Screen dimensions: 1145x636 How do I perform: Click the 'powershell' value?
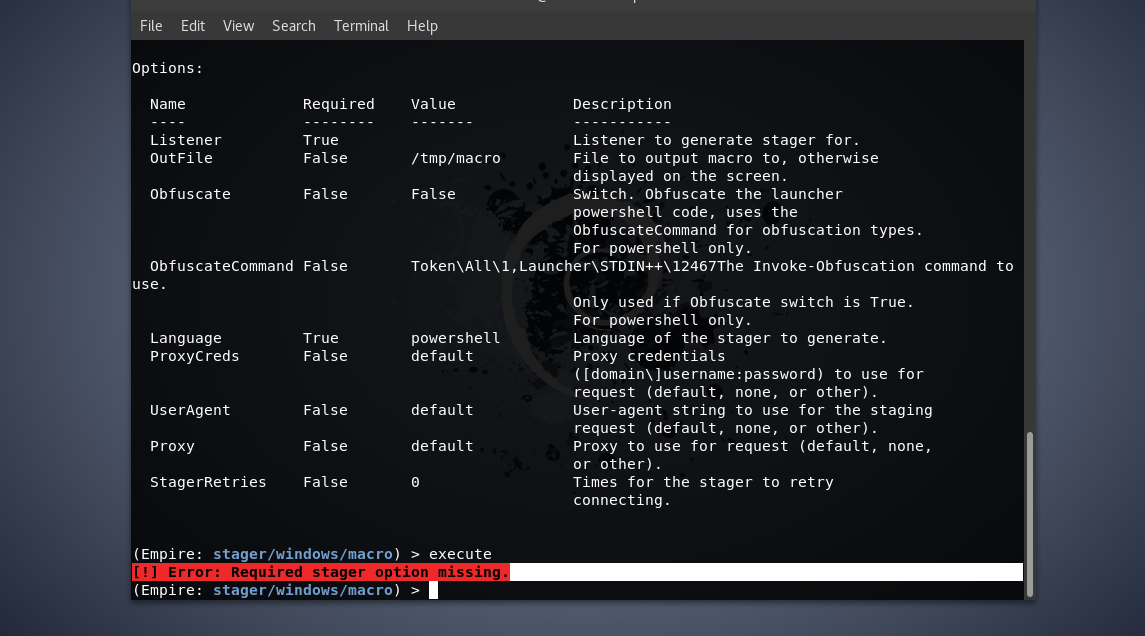tap(456, 338)
